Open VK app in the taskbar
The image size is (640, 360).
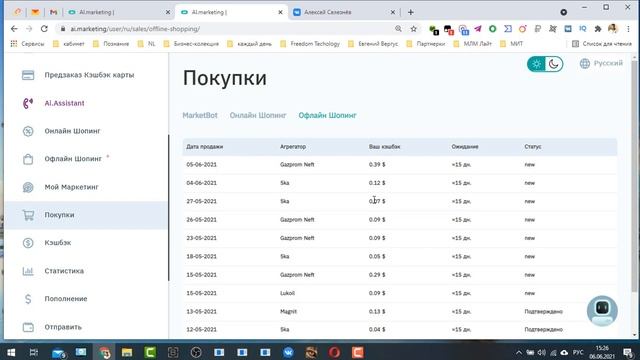(x=288, y=352)
